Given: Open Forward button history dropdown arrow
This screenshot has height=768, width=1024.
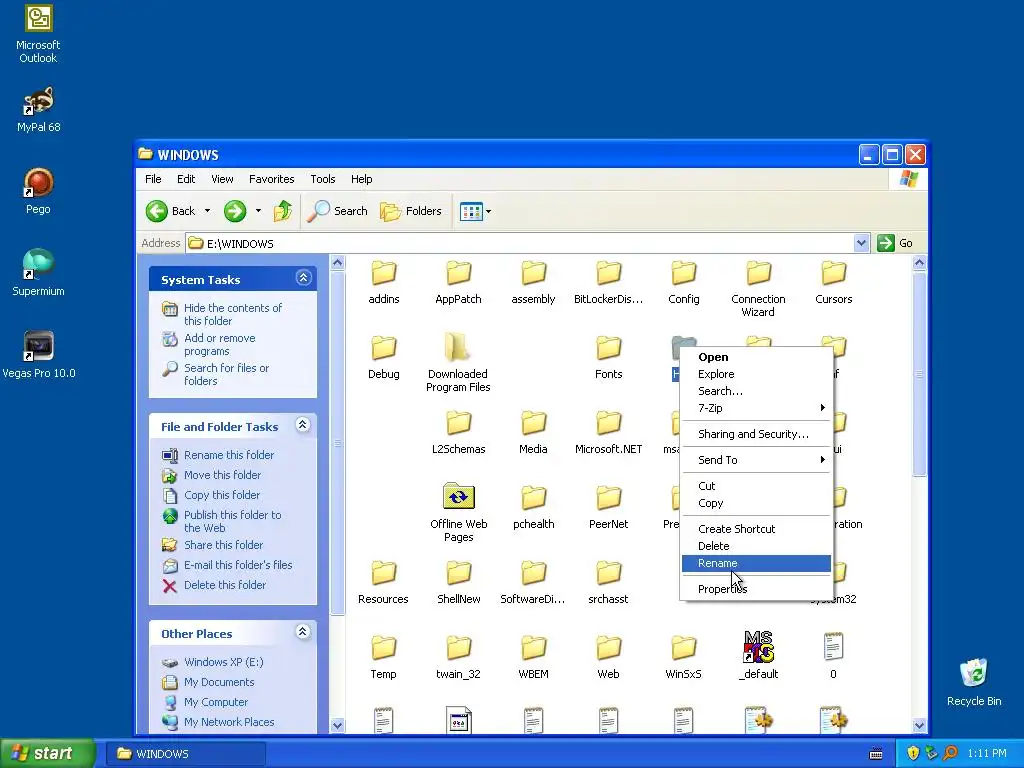Looking at the screenshot, I should (x=258, y=211).
